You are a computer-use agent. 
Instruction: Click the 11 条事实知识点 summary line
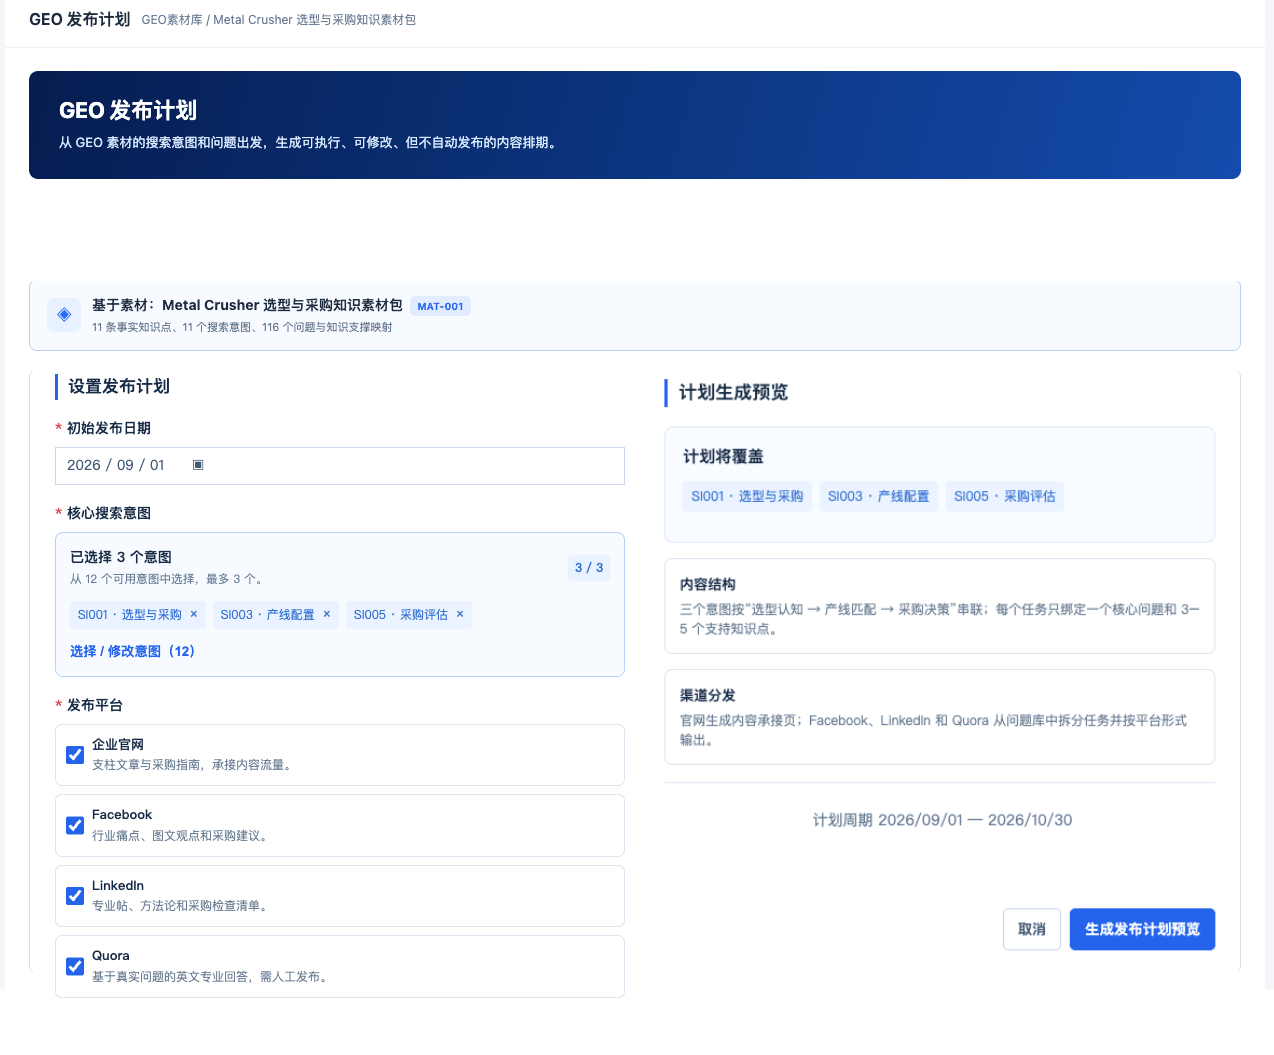[x=242, y=327]
